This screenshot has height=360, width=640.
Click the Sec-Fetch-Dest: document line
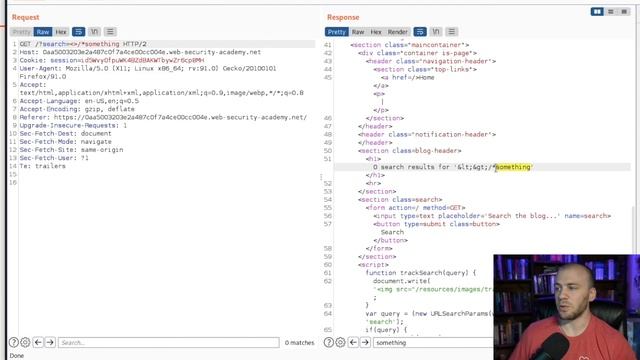65,133
